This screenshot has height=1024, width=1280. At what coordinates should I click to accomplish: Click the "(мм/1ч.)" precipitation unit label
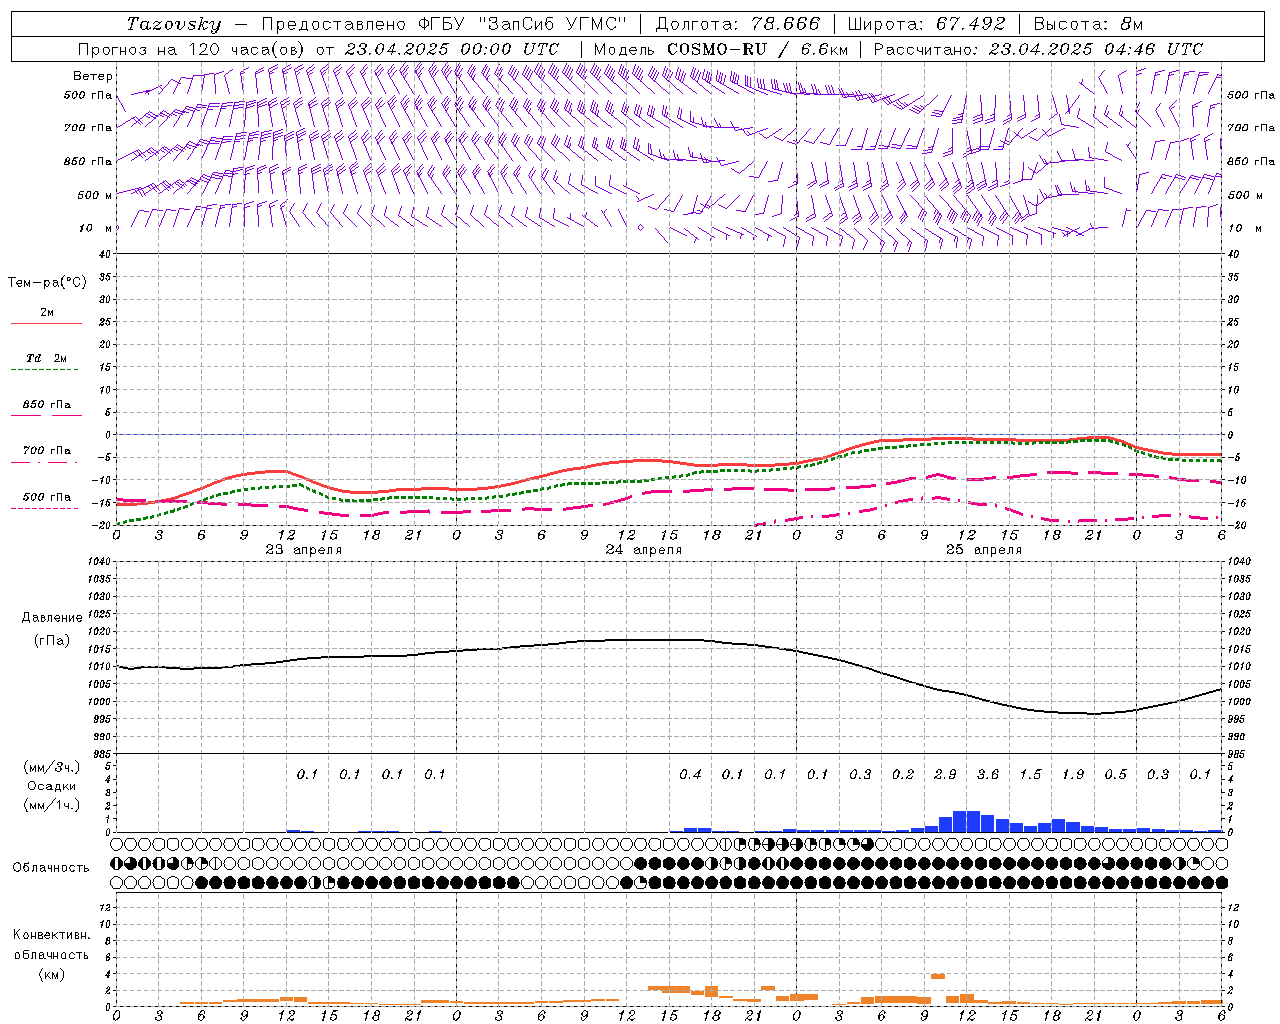click(x=52, y=805)
